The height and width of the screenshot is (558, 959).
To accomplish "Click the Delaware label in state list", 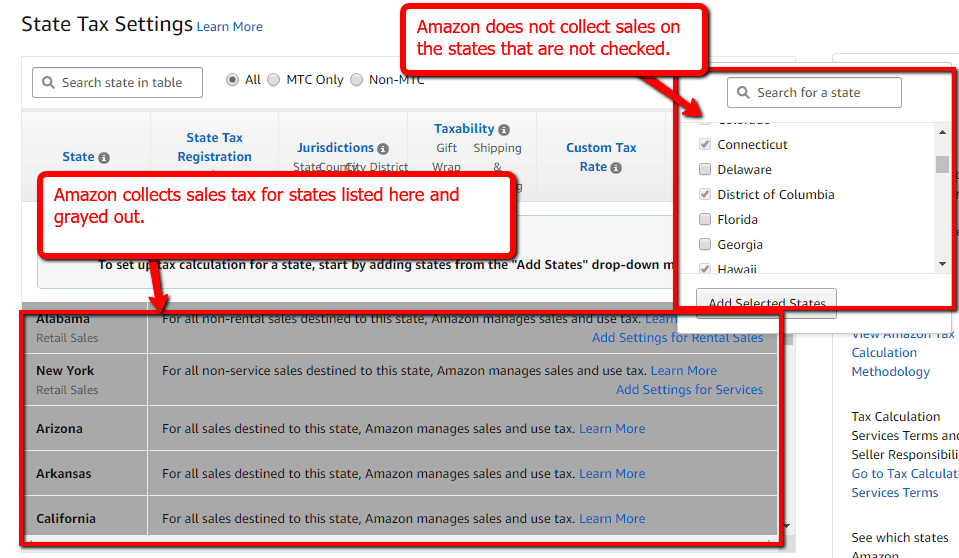I will tap(744, 170).
